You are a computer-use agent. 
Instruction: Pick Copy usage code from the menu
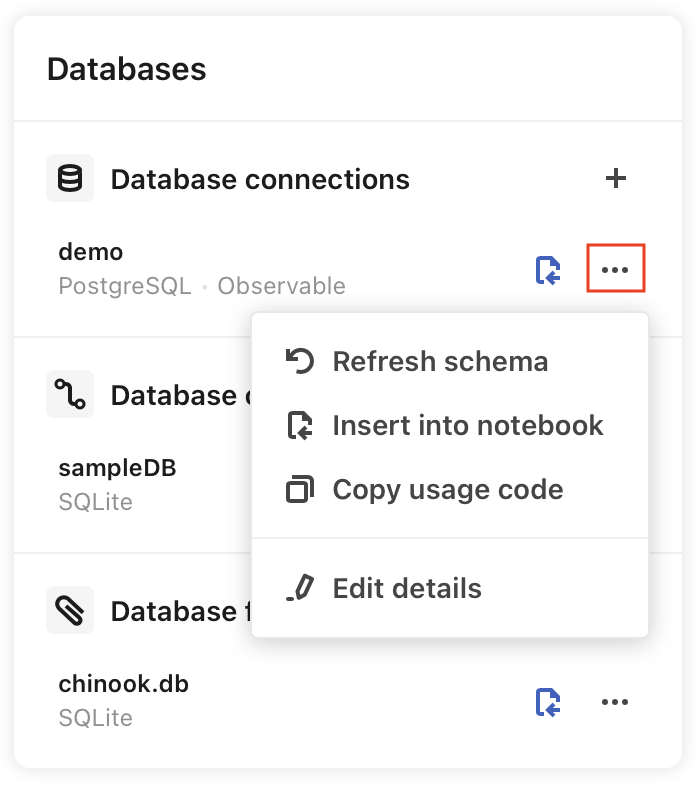coord(450,489)
